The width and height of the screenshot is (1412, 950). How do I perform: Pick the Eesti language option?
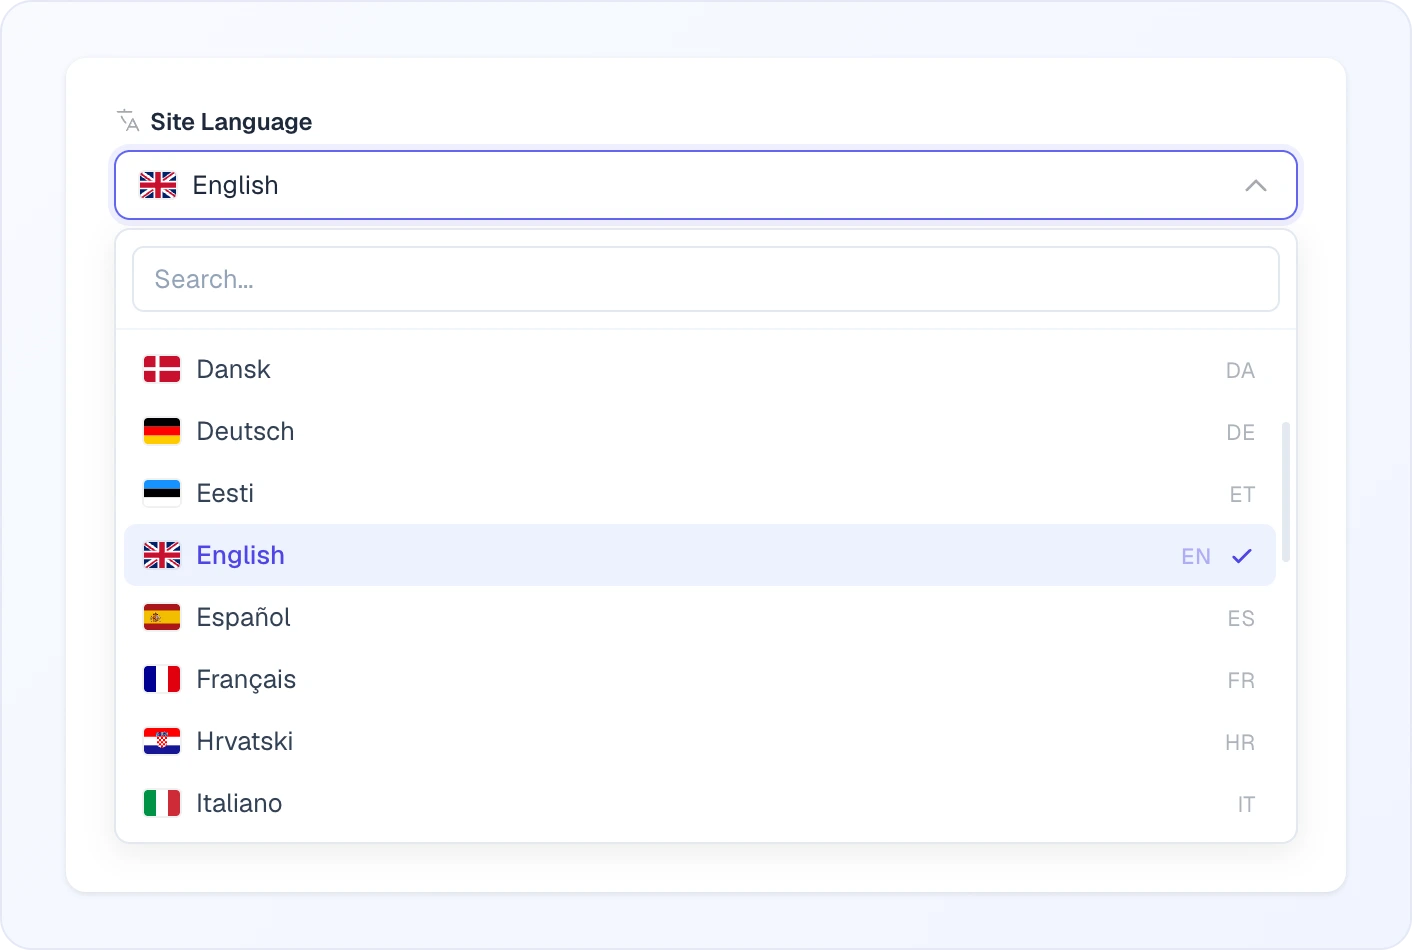click(x=700, y=494)
